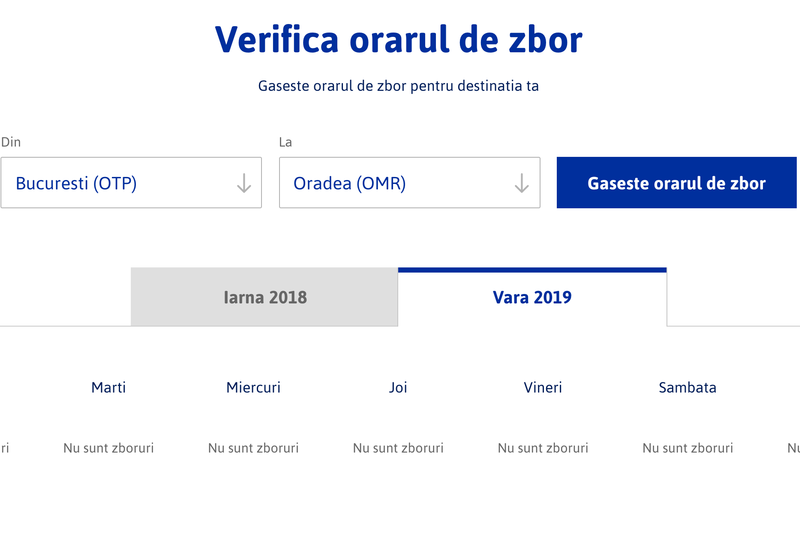Screen dimensions: 800x534
Task: Click the down arrow in the La field
Action: (521, 184)
